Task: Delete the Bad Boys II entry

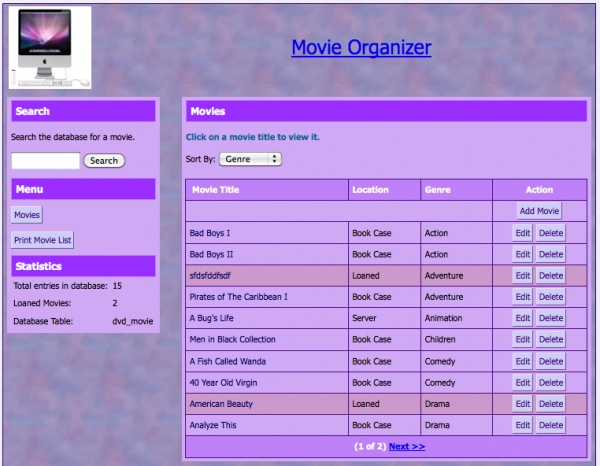Action: [x=551, y=255]
